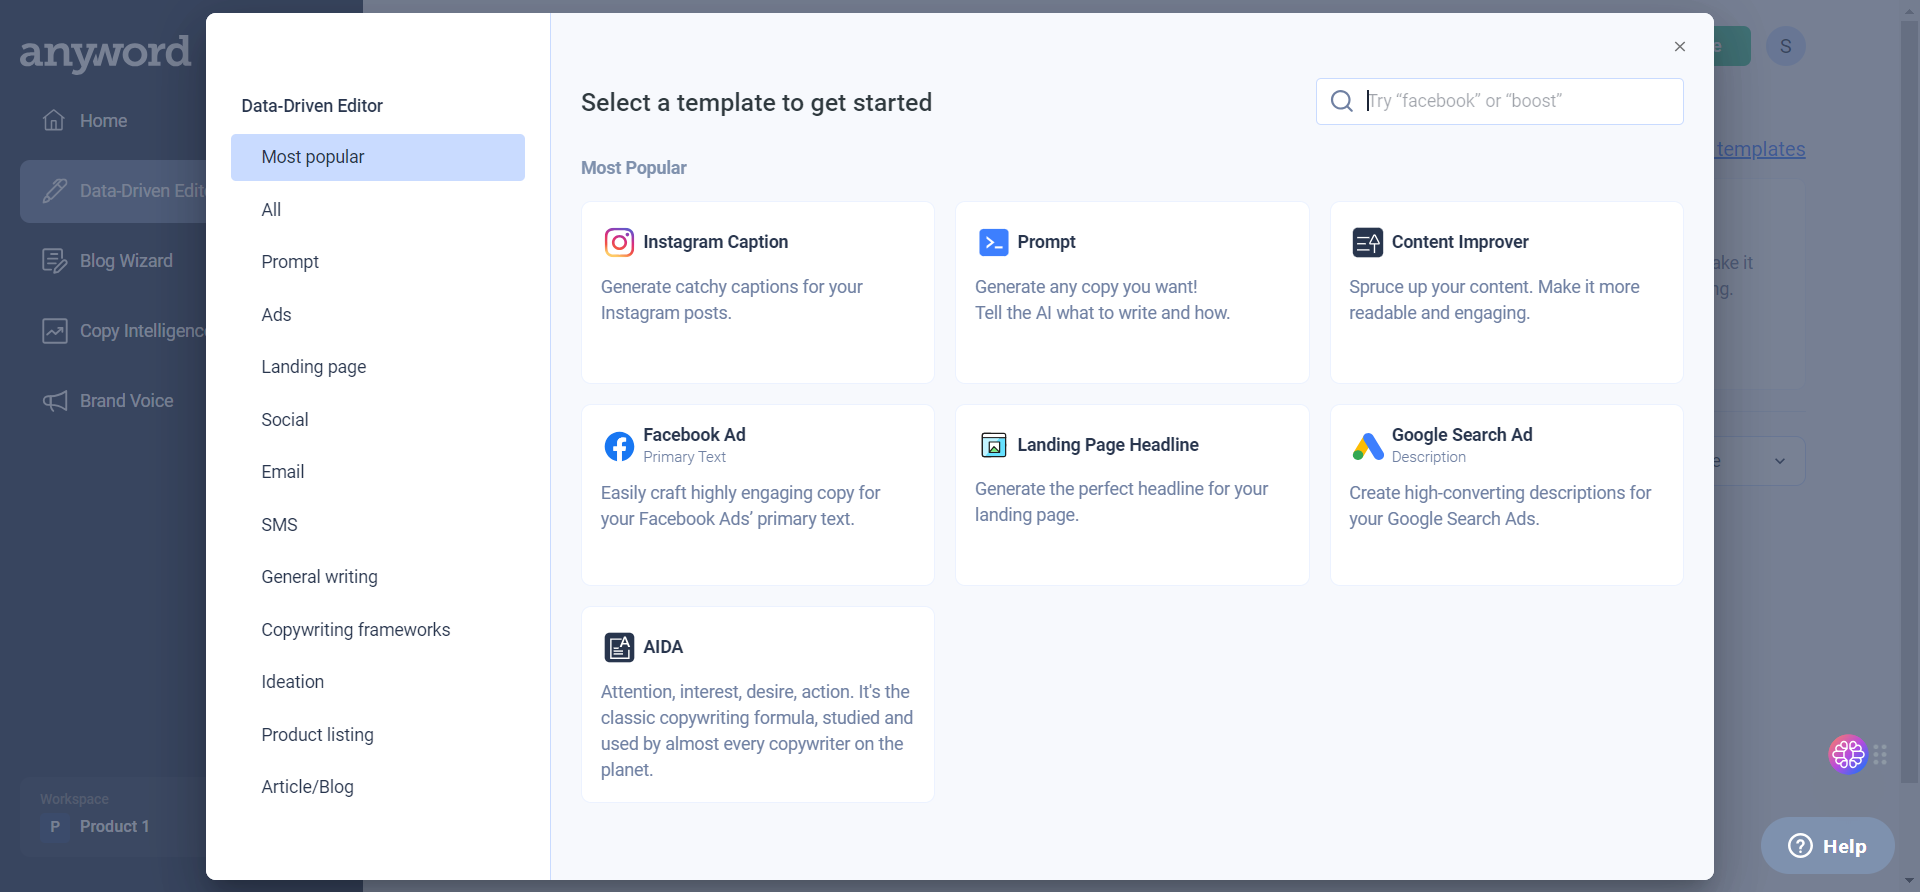Click the 'Data-Driven Editor' dialog heading
The width and height of the screenshot is (1920, 892).
(x=312, y=106)
